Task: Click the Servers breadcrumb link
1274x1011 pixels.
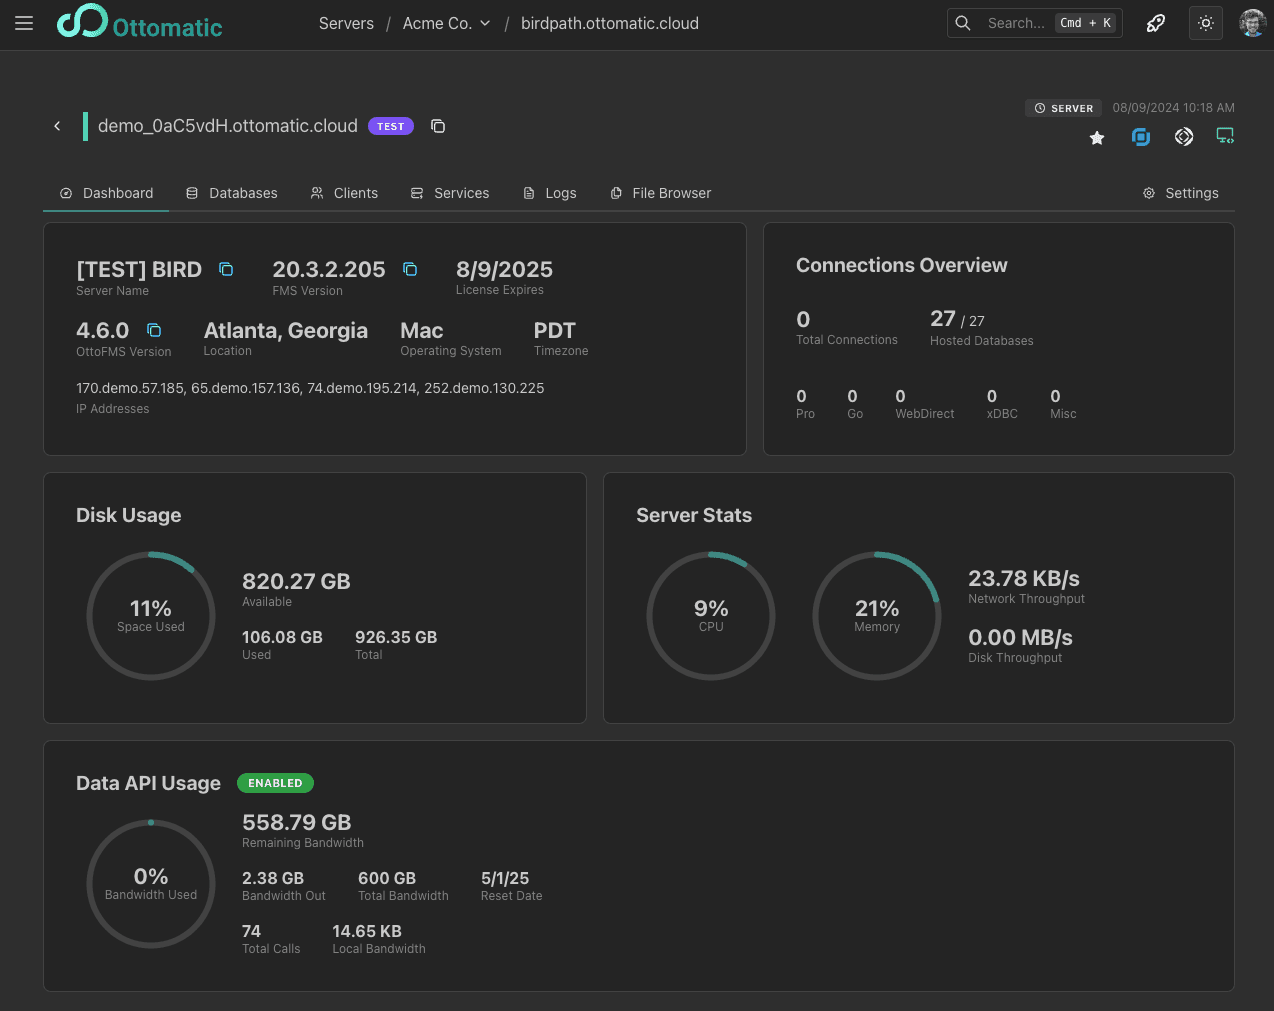Action: [346, 23]
